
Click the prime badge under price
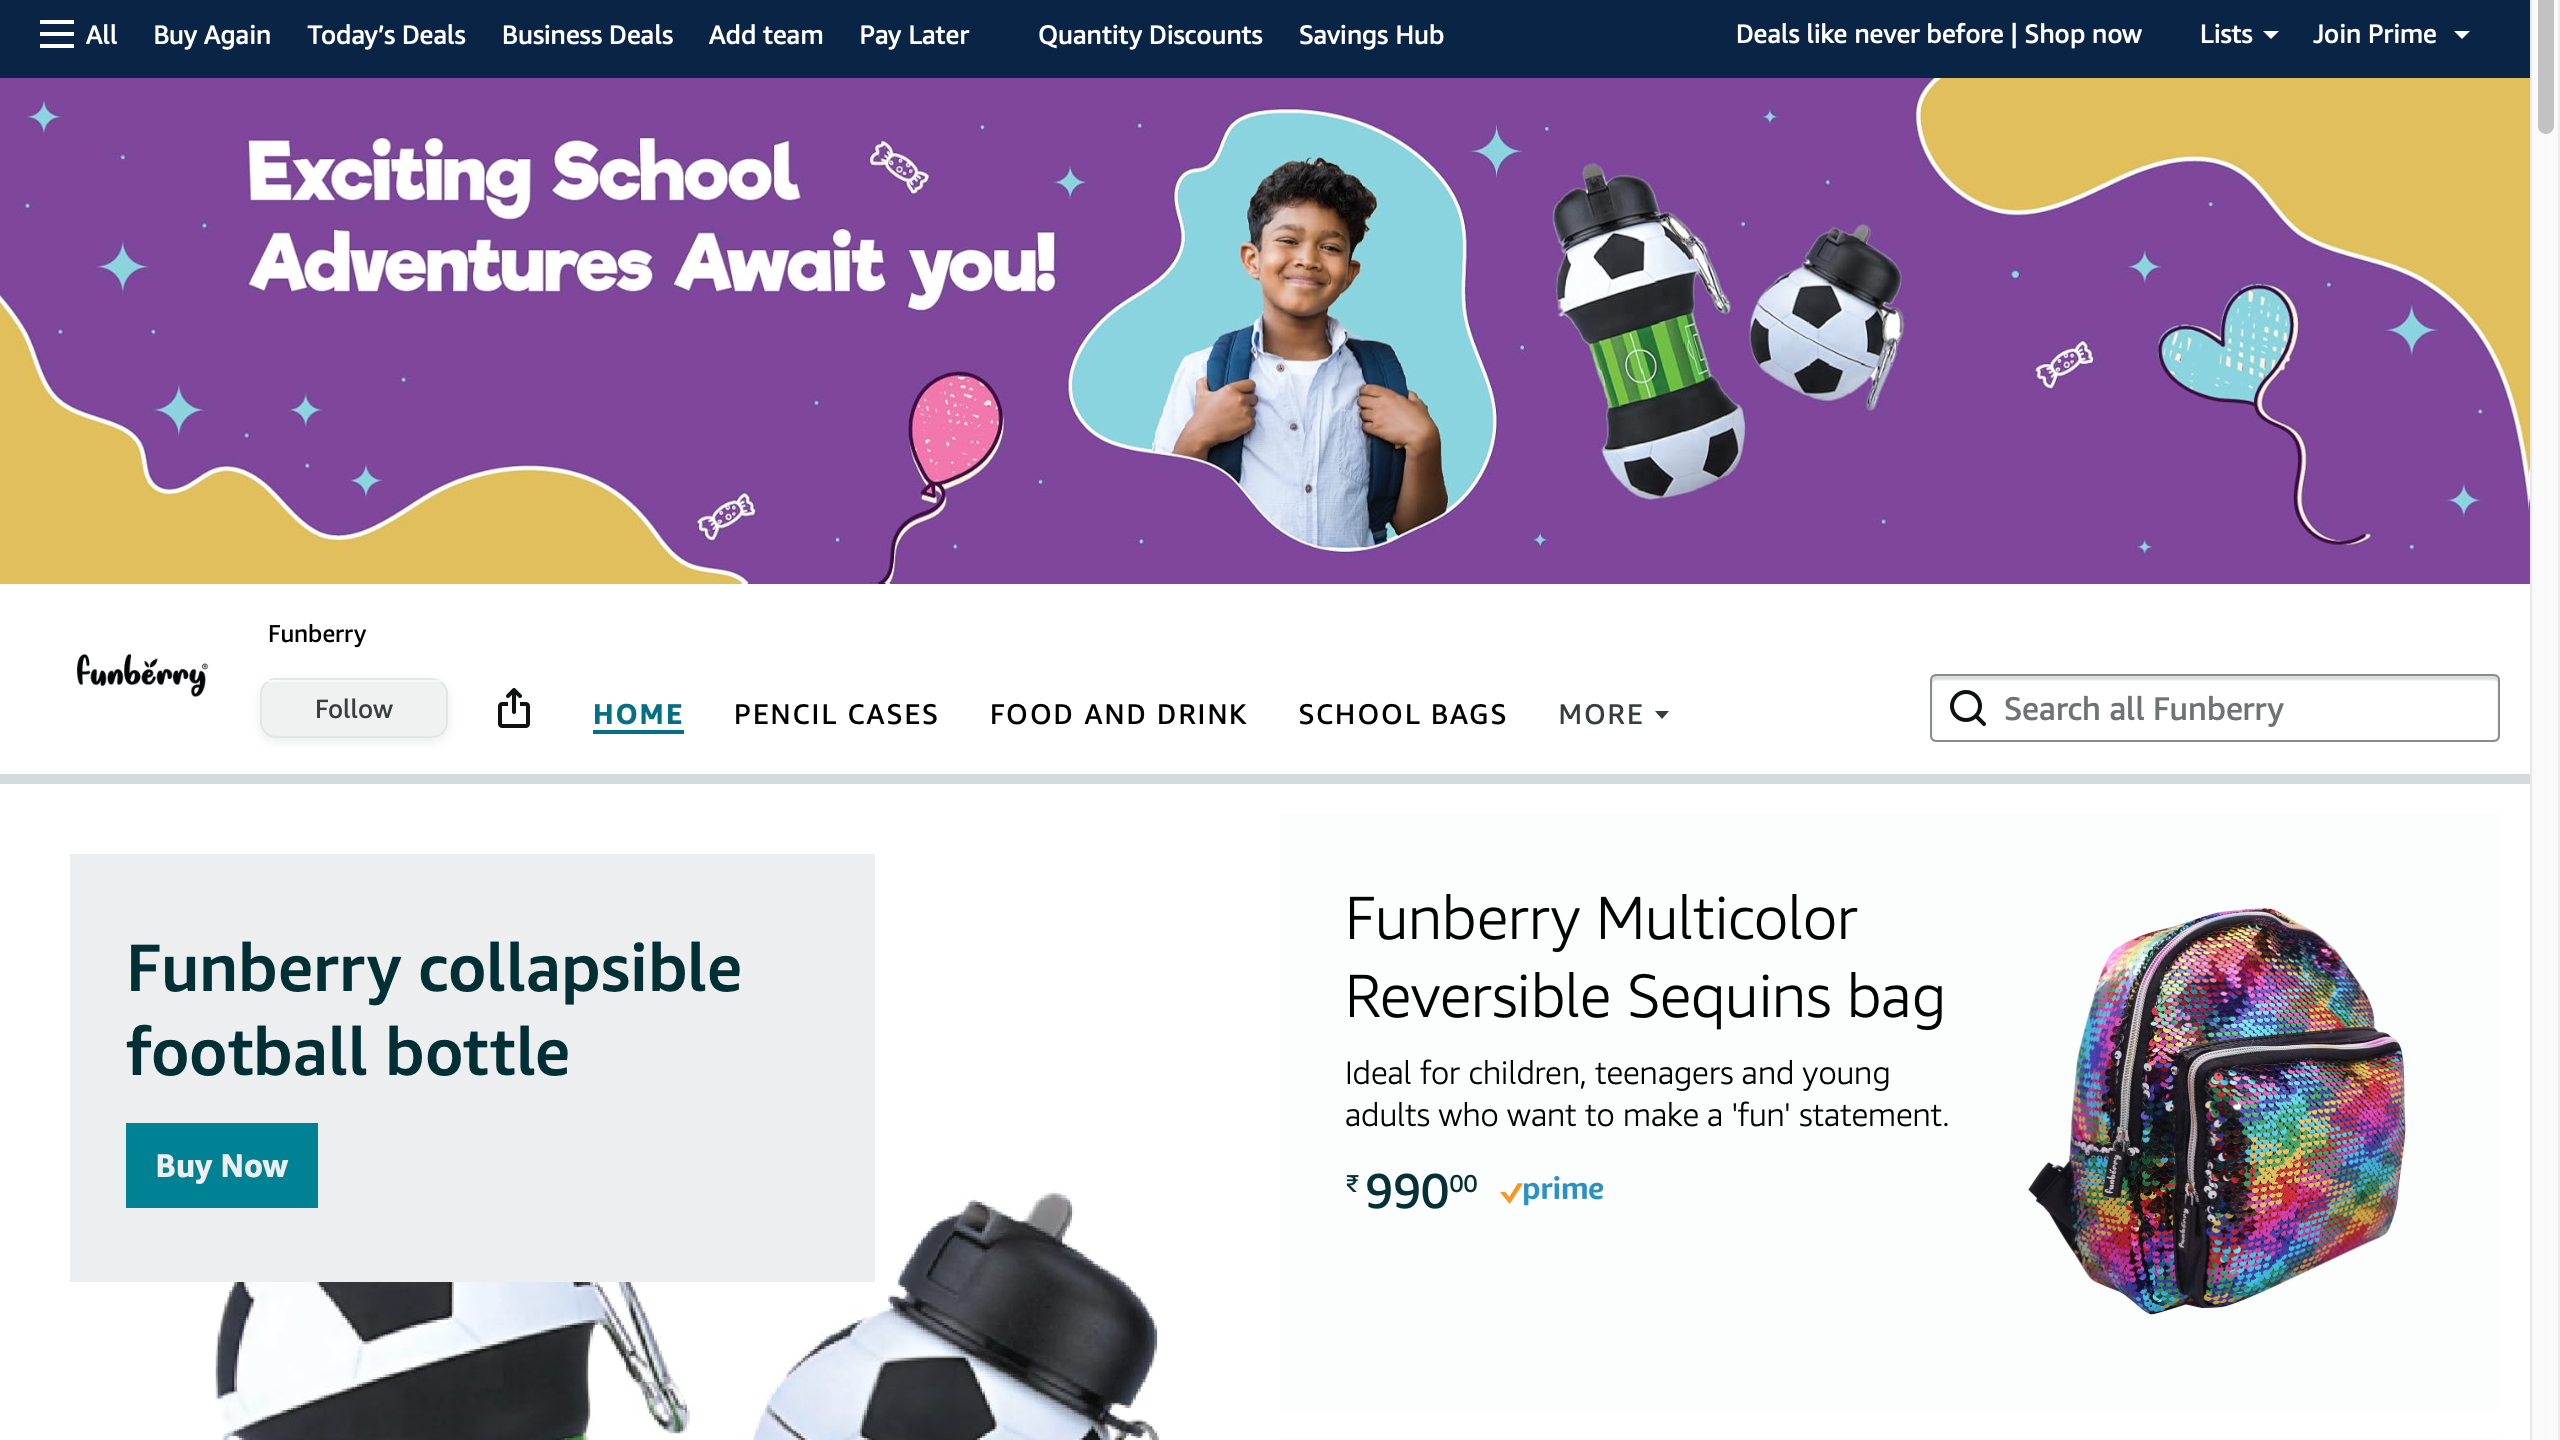click(1552, 1190)
